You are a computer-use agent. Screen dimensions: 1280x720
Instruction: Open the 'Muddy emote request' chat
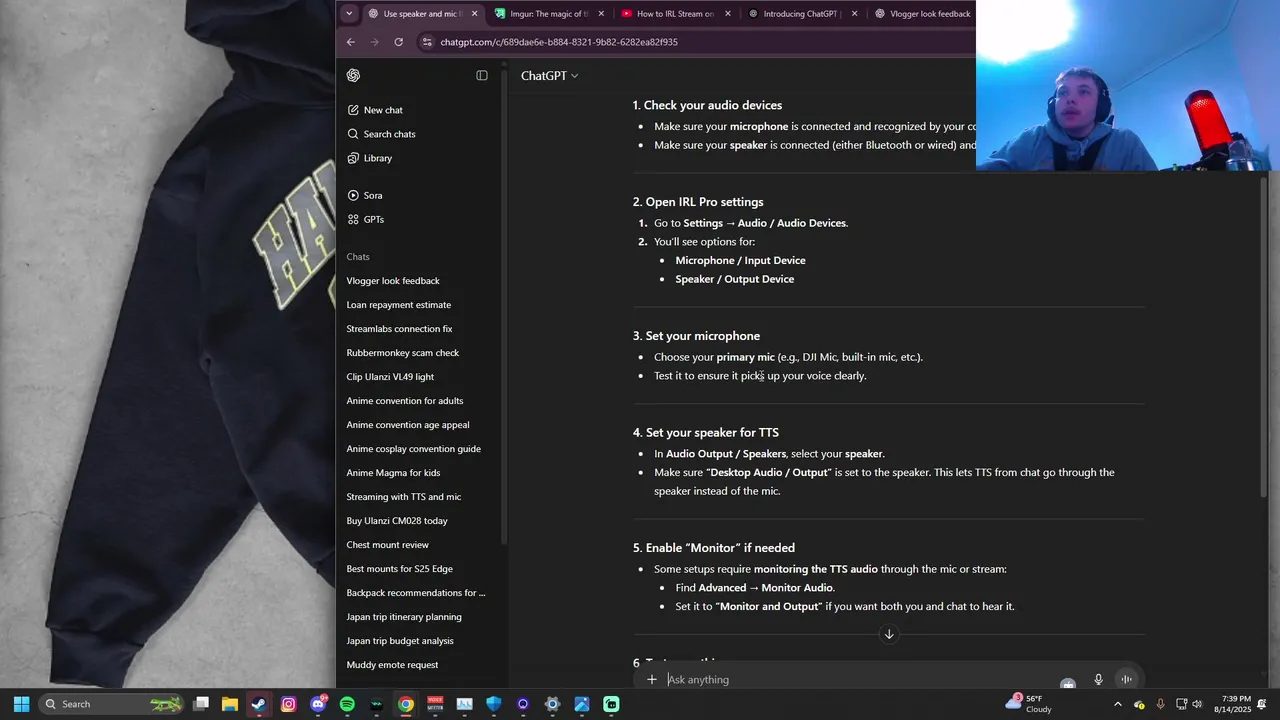click(392, 665)
